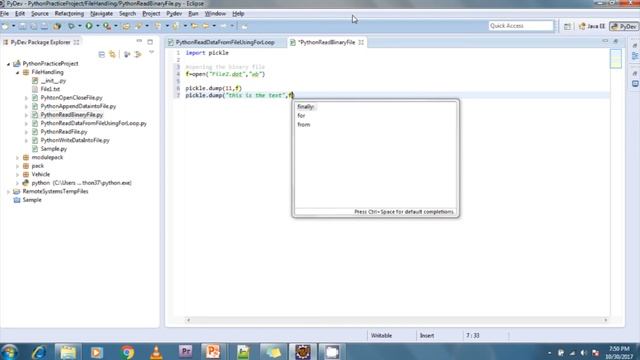Select PythonWriteDataIntoFile.py in the tree
Screen dimensions: 640x360
pyautogui.click(x=75, y=140)
